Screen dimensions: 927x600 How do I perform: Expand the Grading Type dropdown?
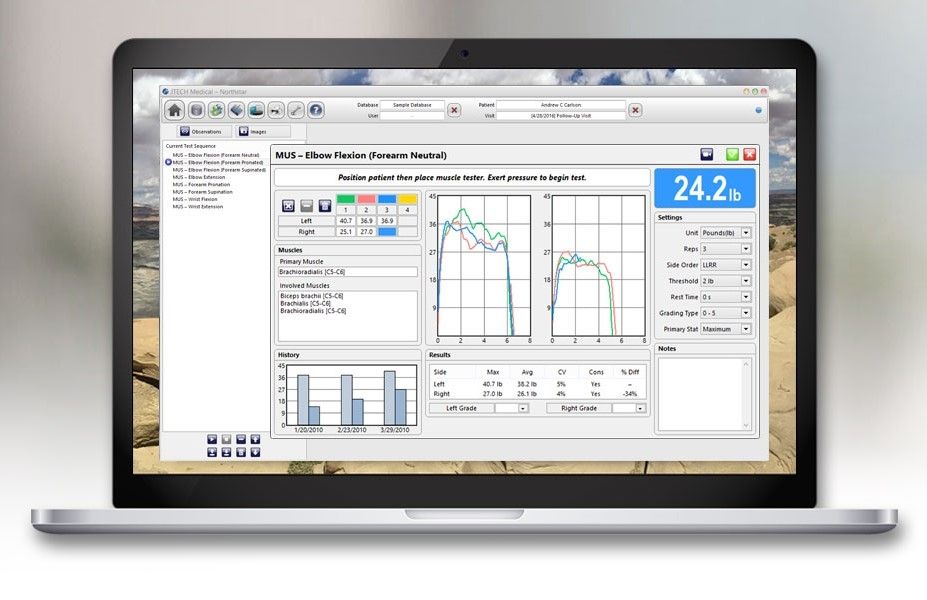(746, 313)
